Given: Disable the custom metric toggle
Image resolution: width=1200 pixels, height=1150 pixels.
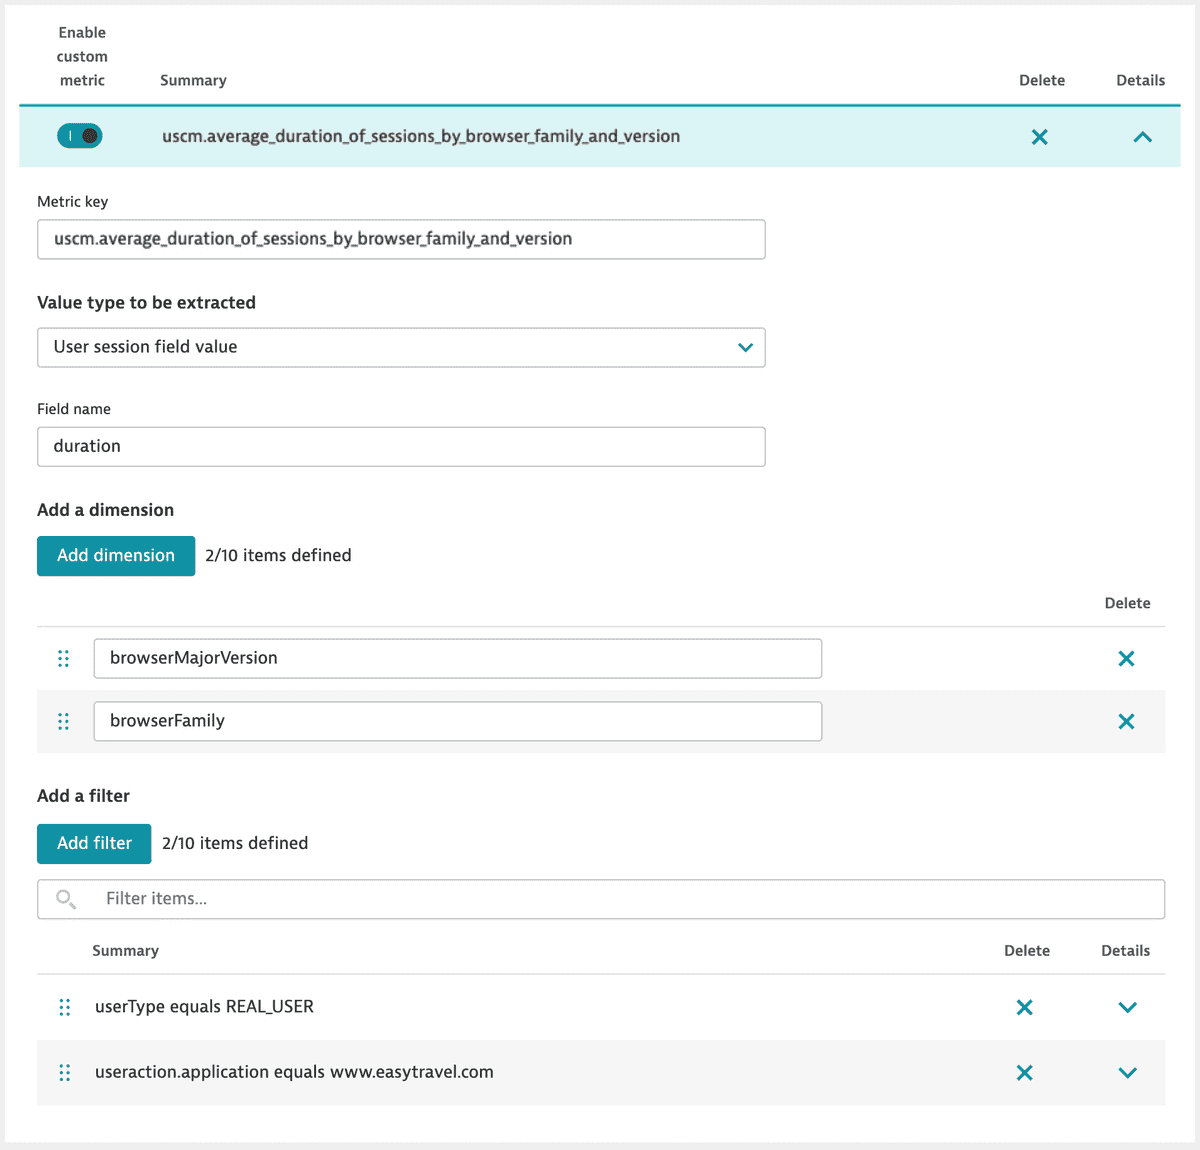Looking at the screenshot, I should click(80, 135).
